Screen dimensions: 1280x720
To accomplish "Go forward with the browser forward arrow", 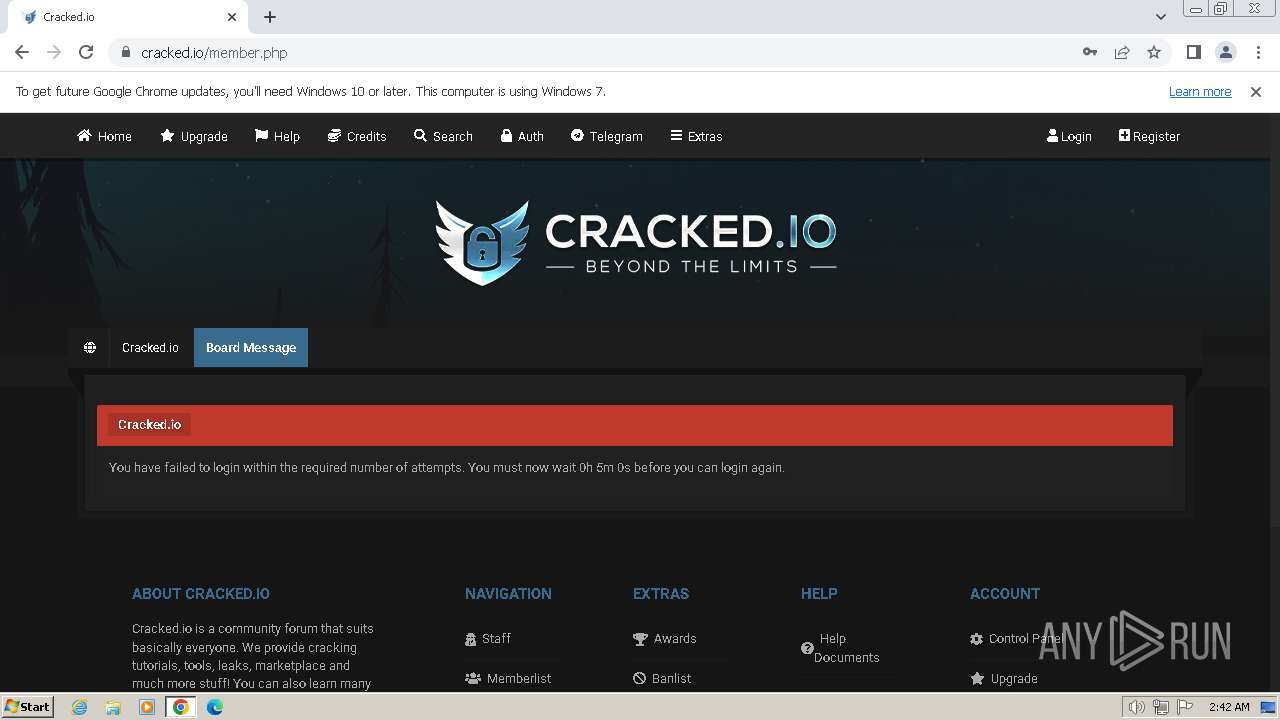I will point(54,52).
